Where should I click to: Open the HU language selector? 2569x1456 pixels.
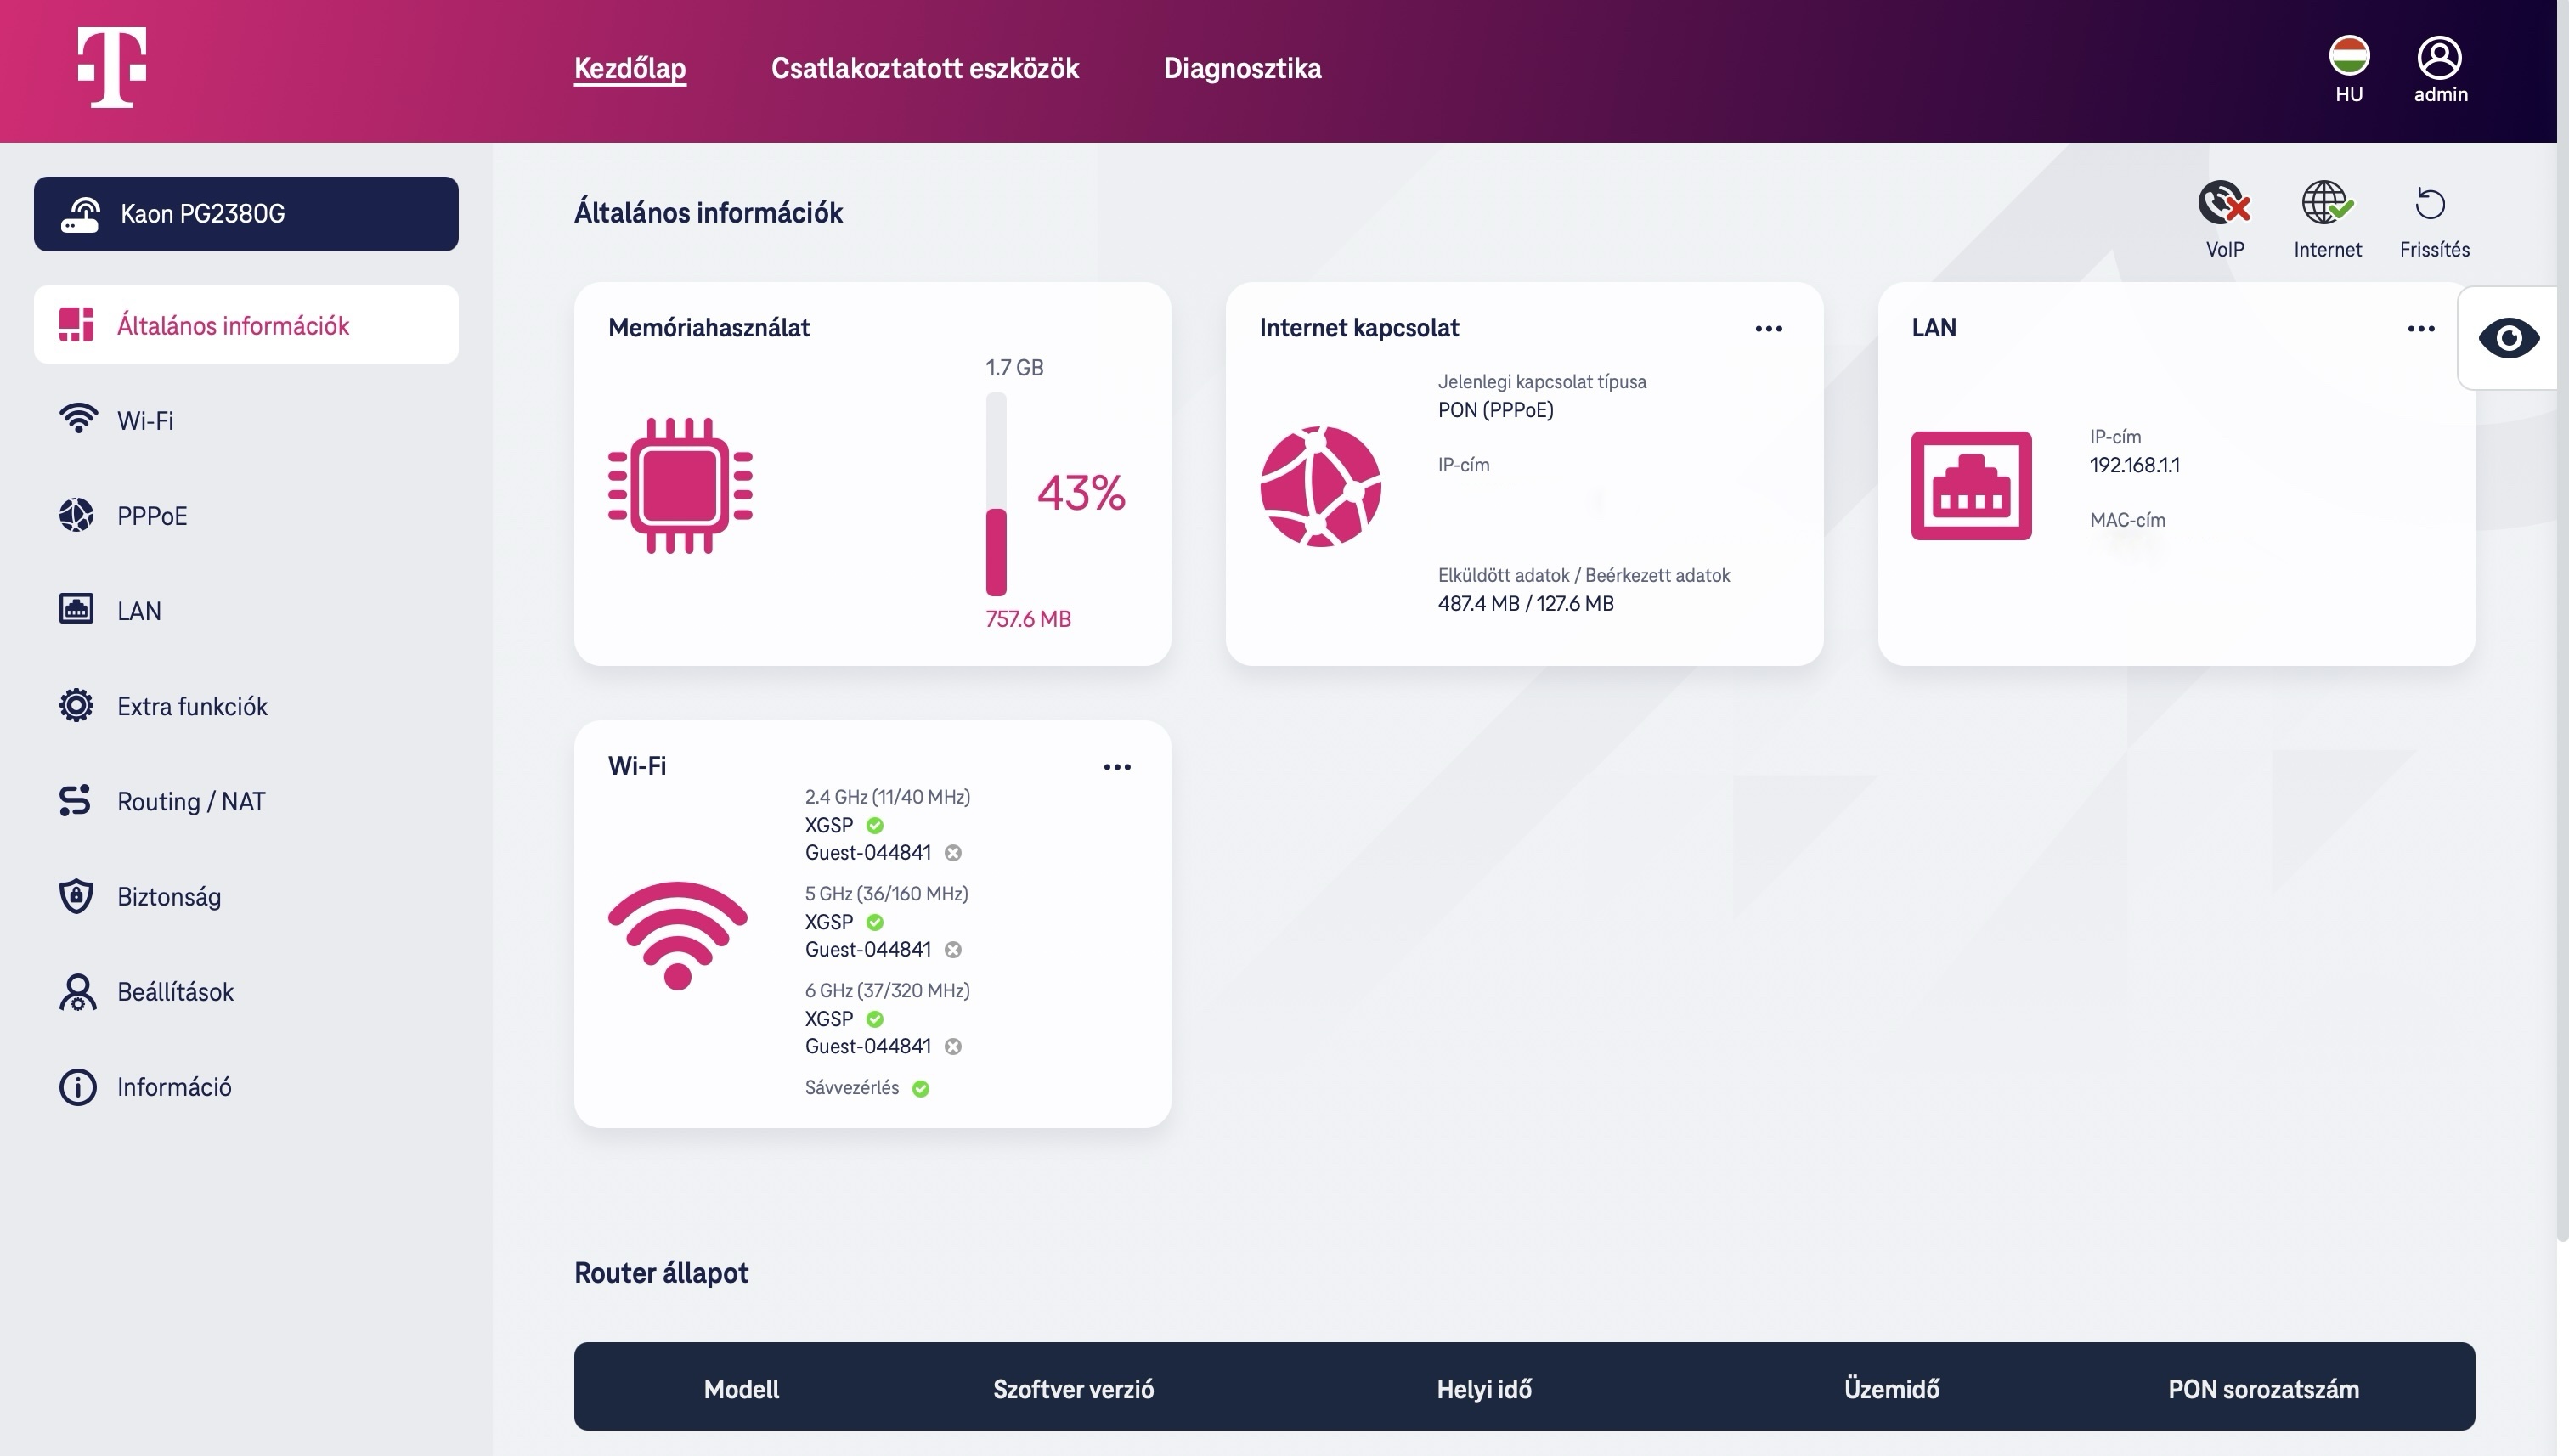tap(2348, 58)
